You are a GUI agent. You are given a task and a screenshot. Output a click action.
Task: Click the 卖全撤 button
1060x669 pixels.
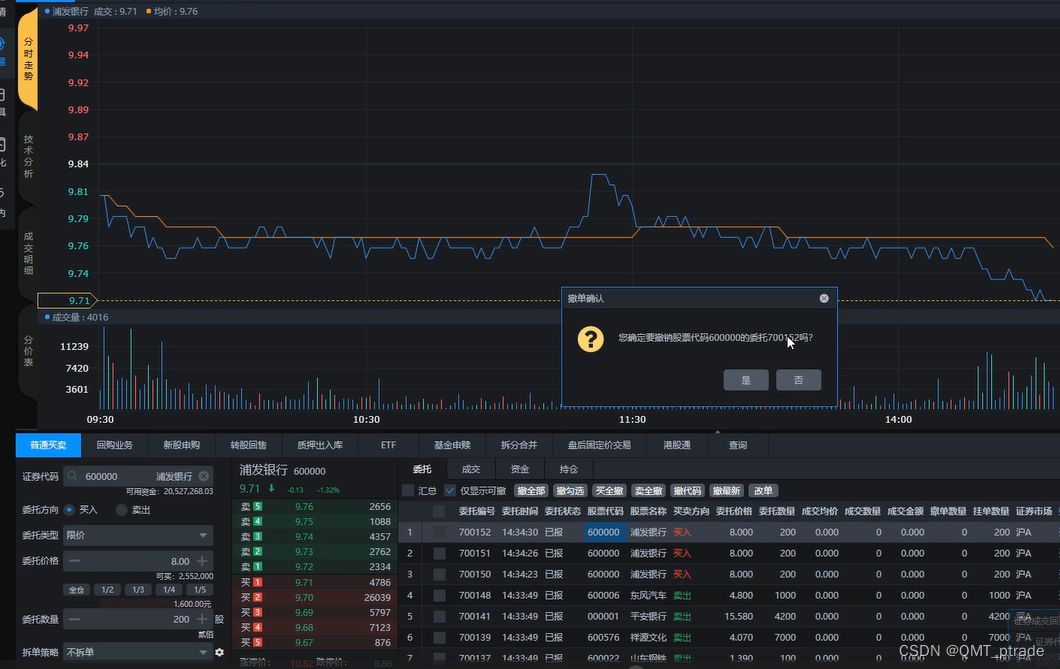click(x=648, y=491)
